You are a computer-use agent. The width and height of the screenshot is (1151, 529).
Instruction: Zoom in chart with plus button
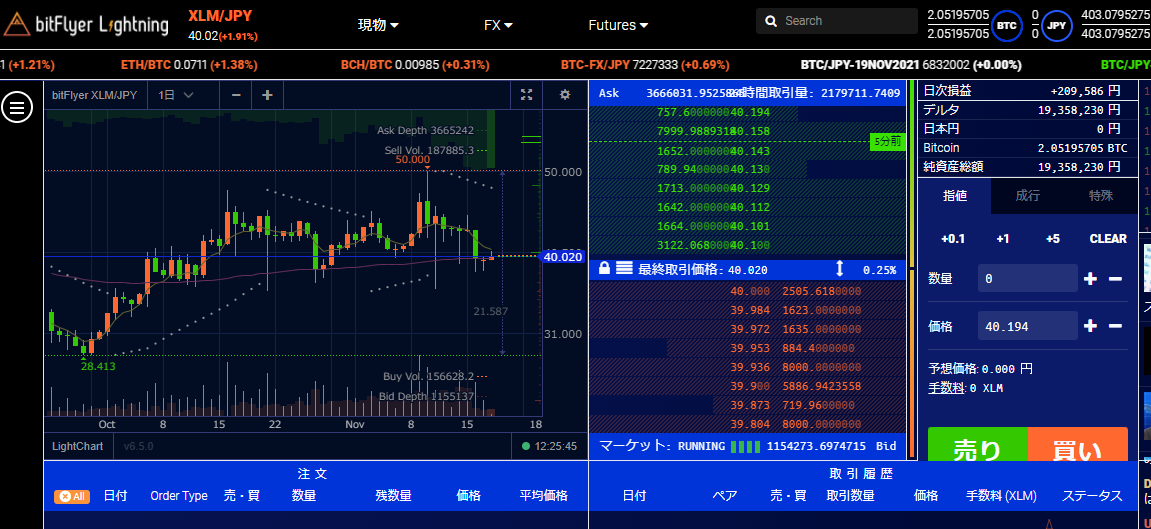pyautogui.click(x=267, y=95)
